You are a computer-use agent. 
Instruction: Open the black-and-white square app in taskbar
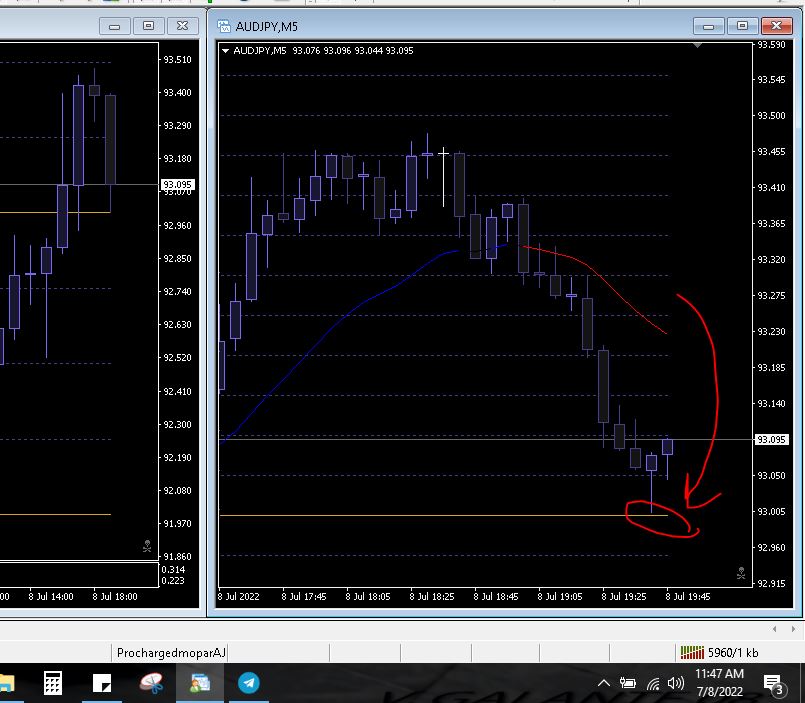pyautogui.click(x=102, y=683)
